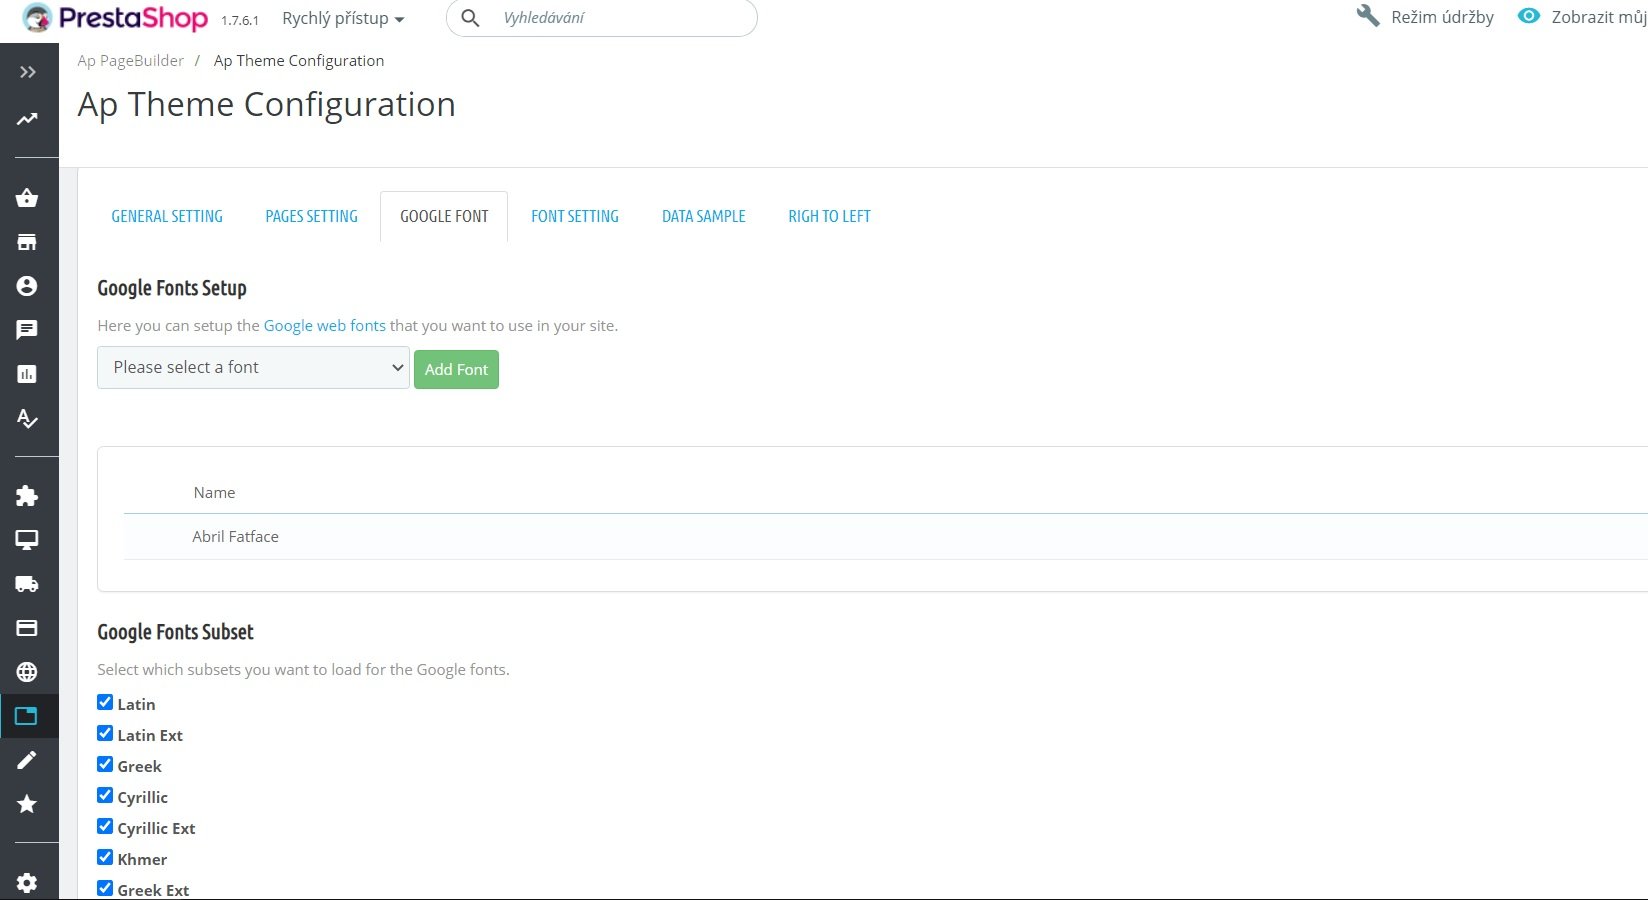This screenshot has width=1648, height=900.
Task: Open Payment credit card icon in sidebar
Action: point(27,628)
